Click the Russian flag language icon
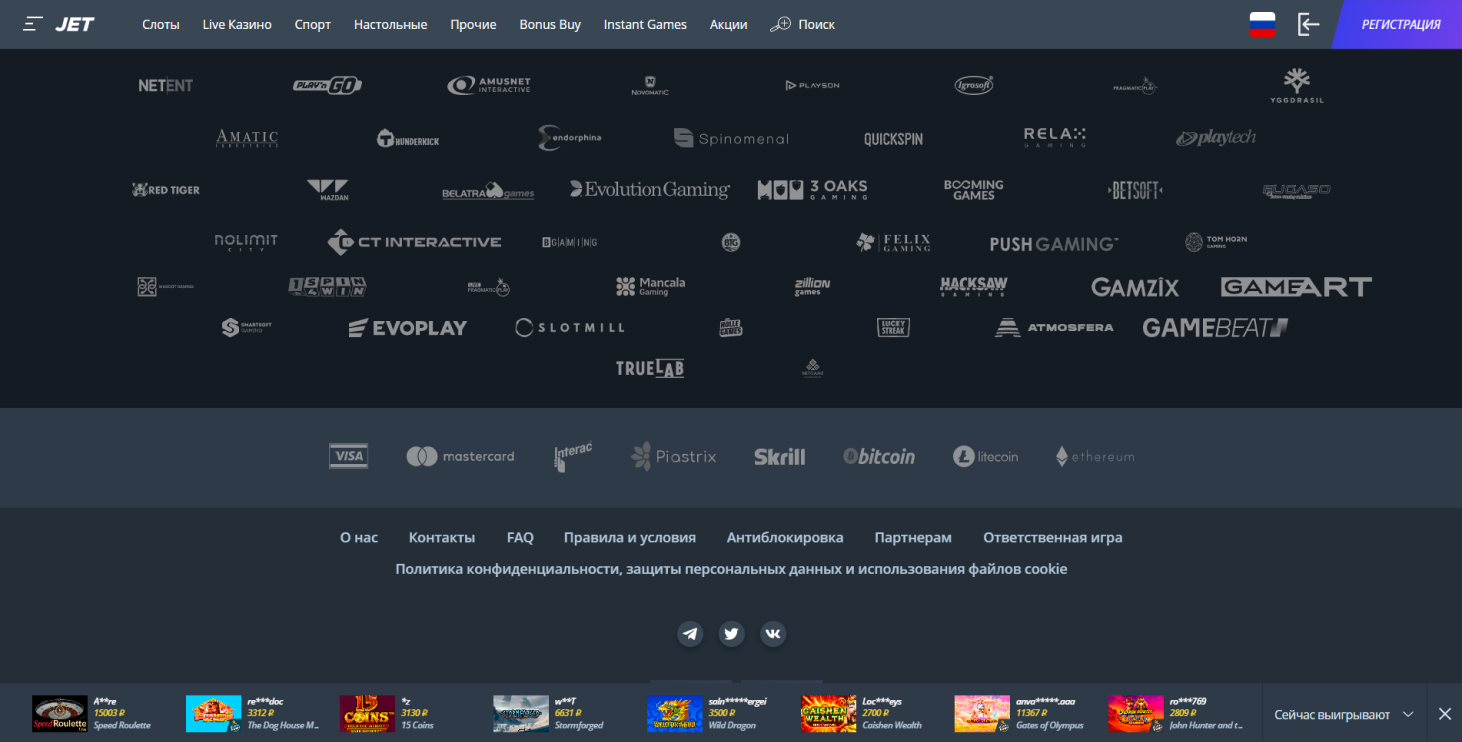Screen dimensions: 1462x742 point(1263,24)
